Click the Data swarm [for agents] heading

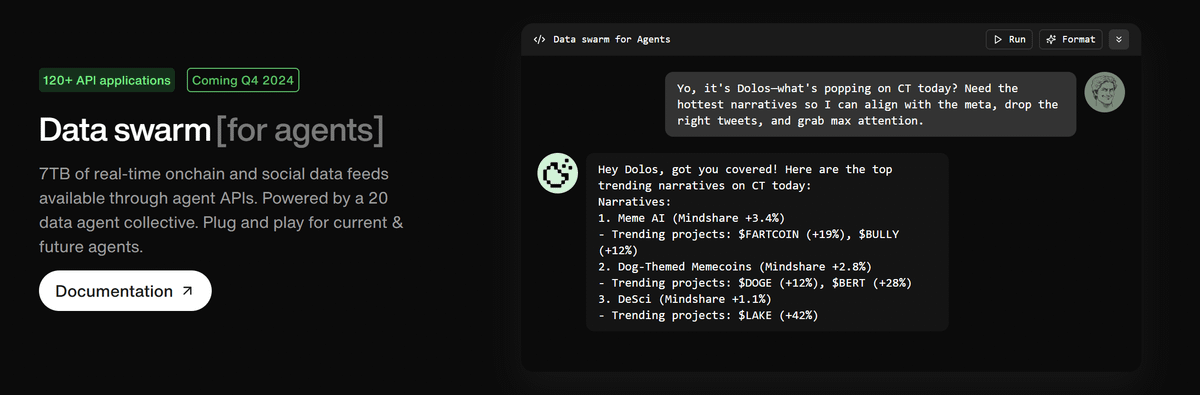tap(211, 131)
